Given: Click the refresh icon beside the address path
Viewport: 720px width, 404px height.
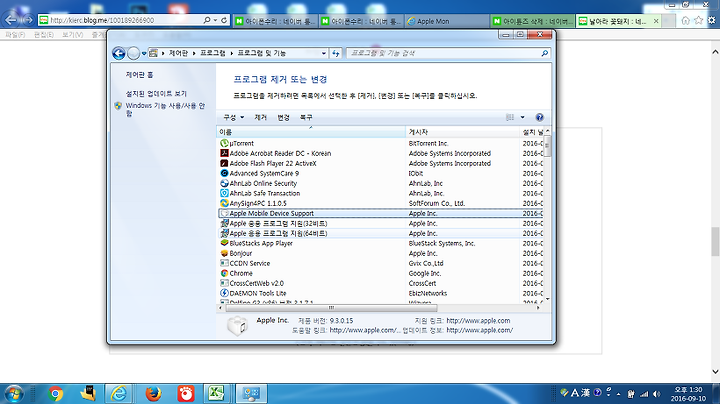Looking at the screenshot, I should point(336,54).
